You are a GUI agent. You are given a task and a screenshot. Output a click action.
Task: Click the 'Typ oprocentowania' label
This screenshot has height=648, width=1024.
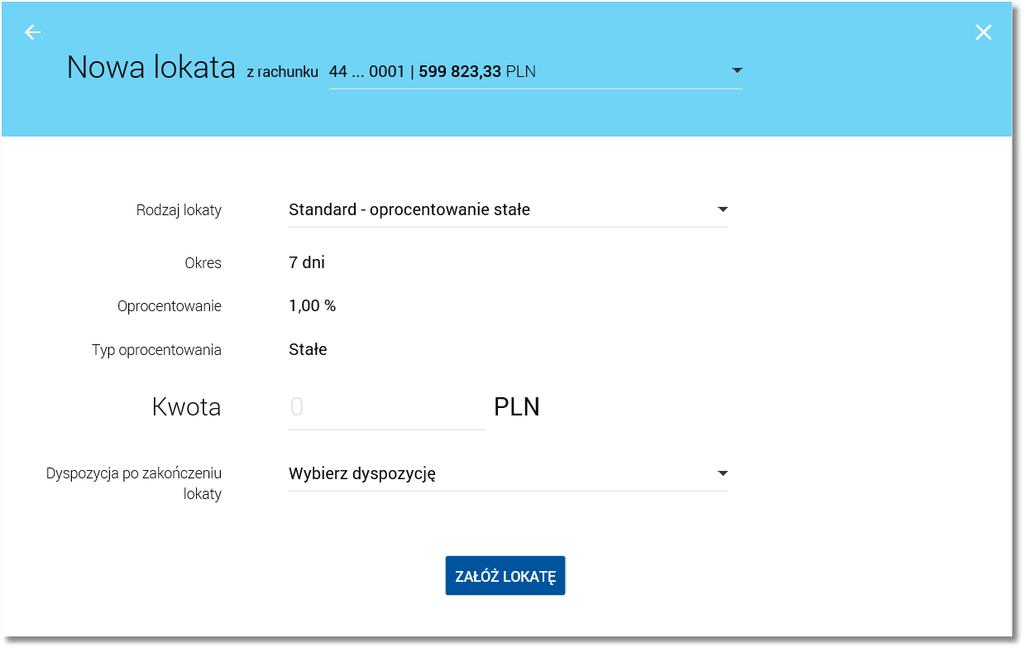point(156,350)
